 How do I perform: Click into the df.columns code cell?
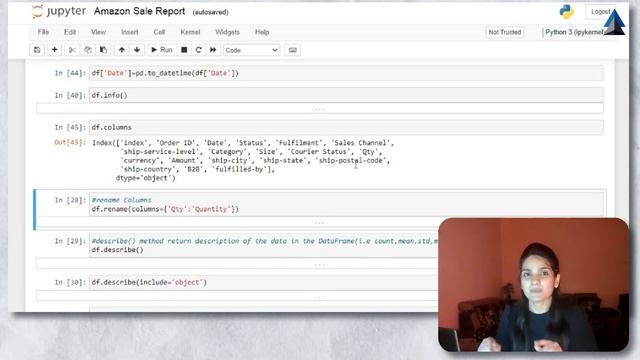tap(346, 127)
